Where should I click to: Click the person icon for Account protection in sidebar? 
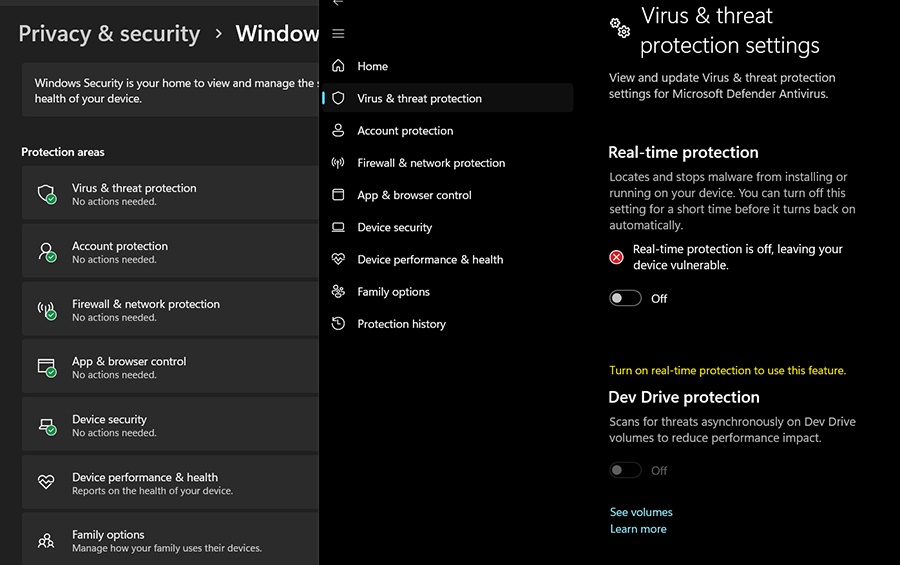click(x=338, y=130)
